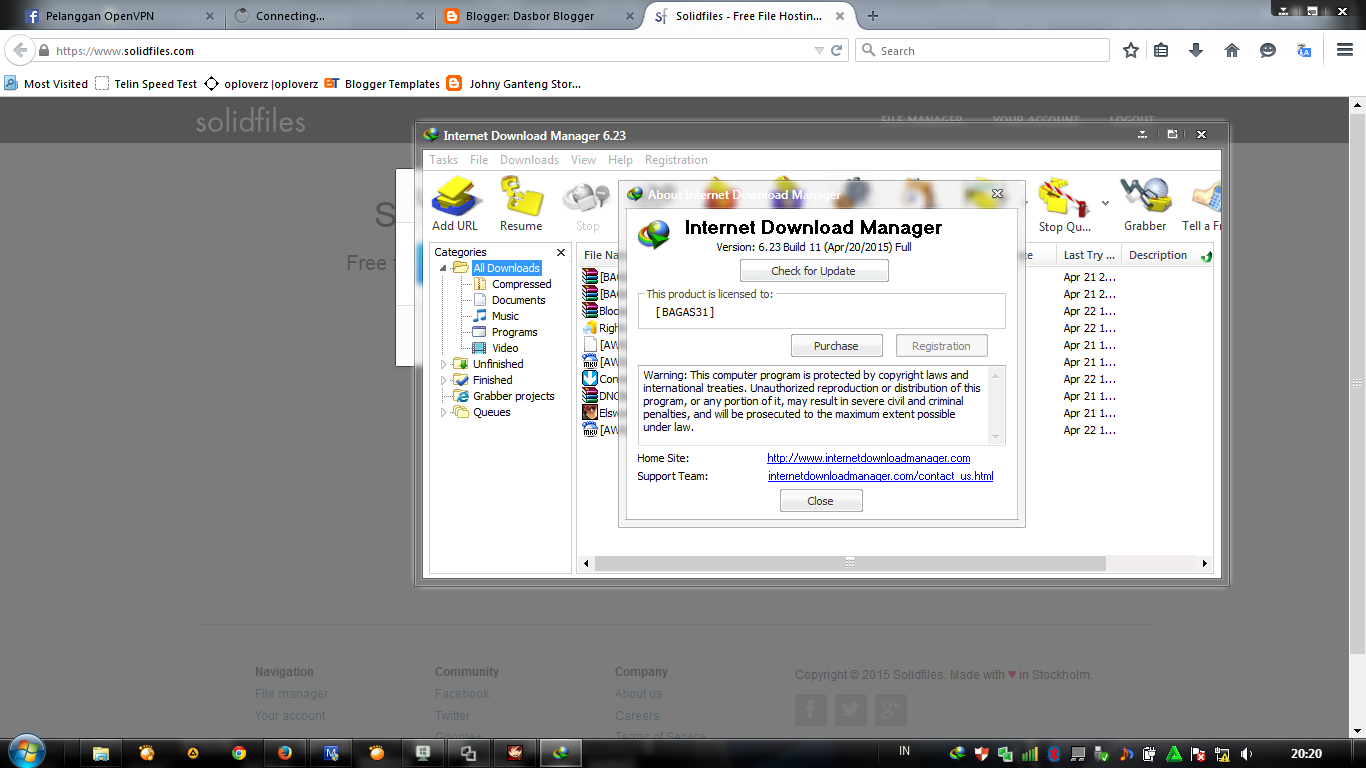Select Video category
The image size is (1366, 768).
coord(505,348)
